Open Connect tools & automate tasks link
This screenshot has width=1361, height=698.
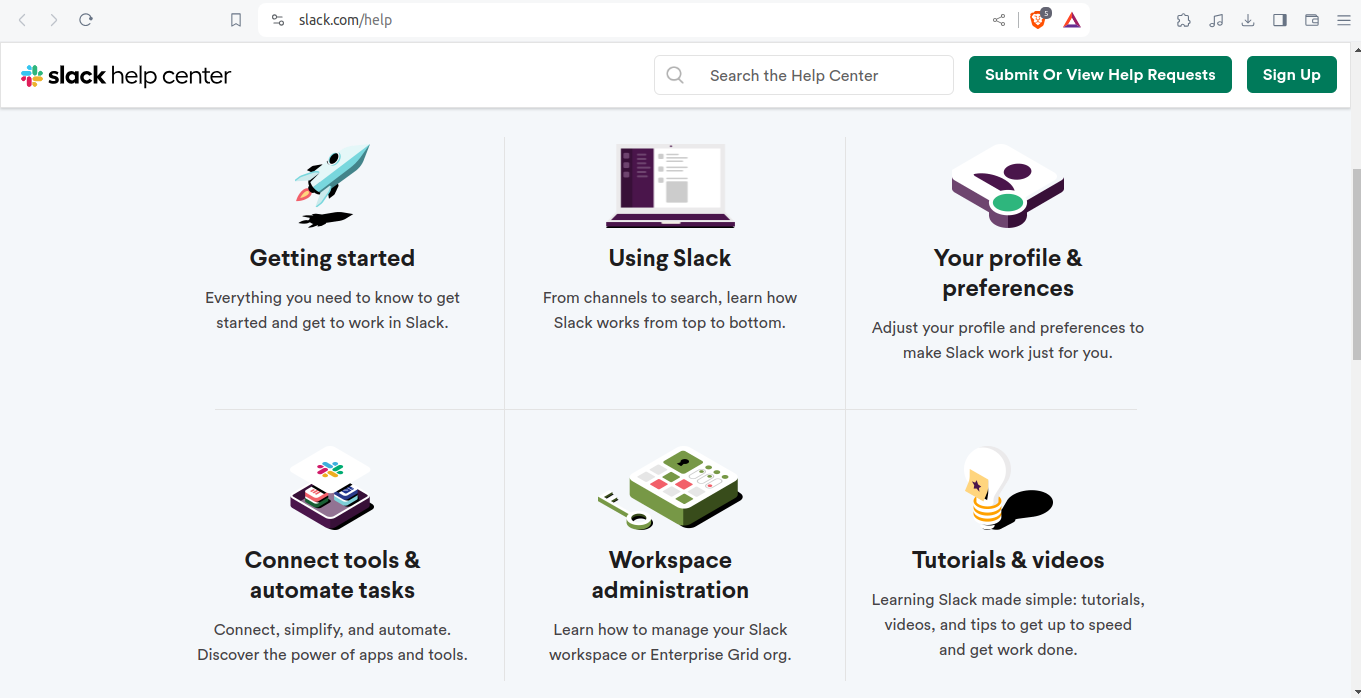(x=332, y=575)
